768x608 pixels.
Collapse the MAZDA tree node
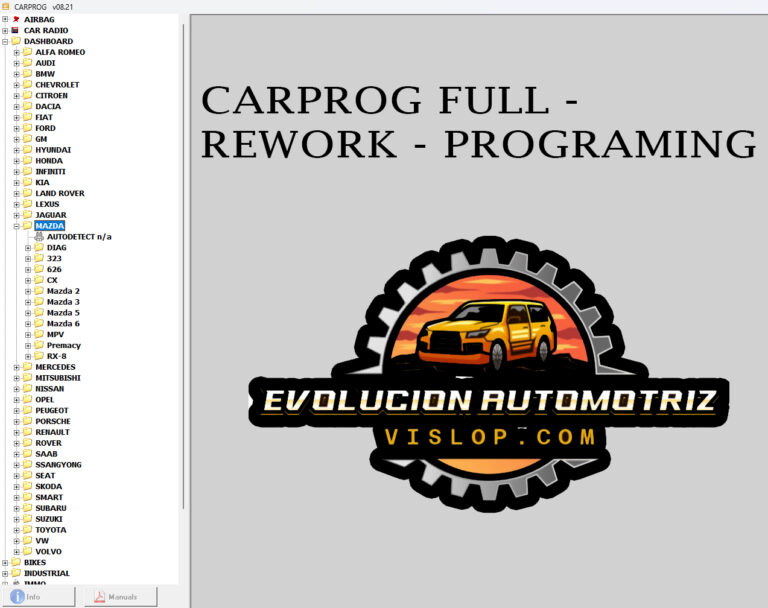pos(16,226)
